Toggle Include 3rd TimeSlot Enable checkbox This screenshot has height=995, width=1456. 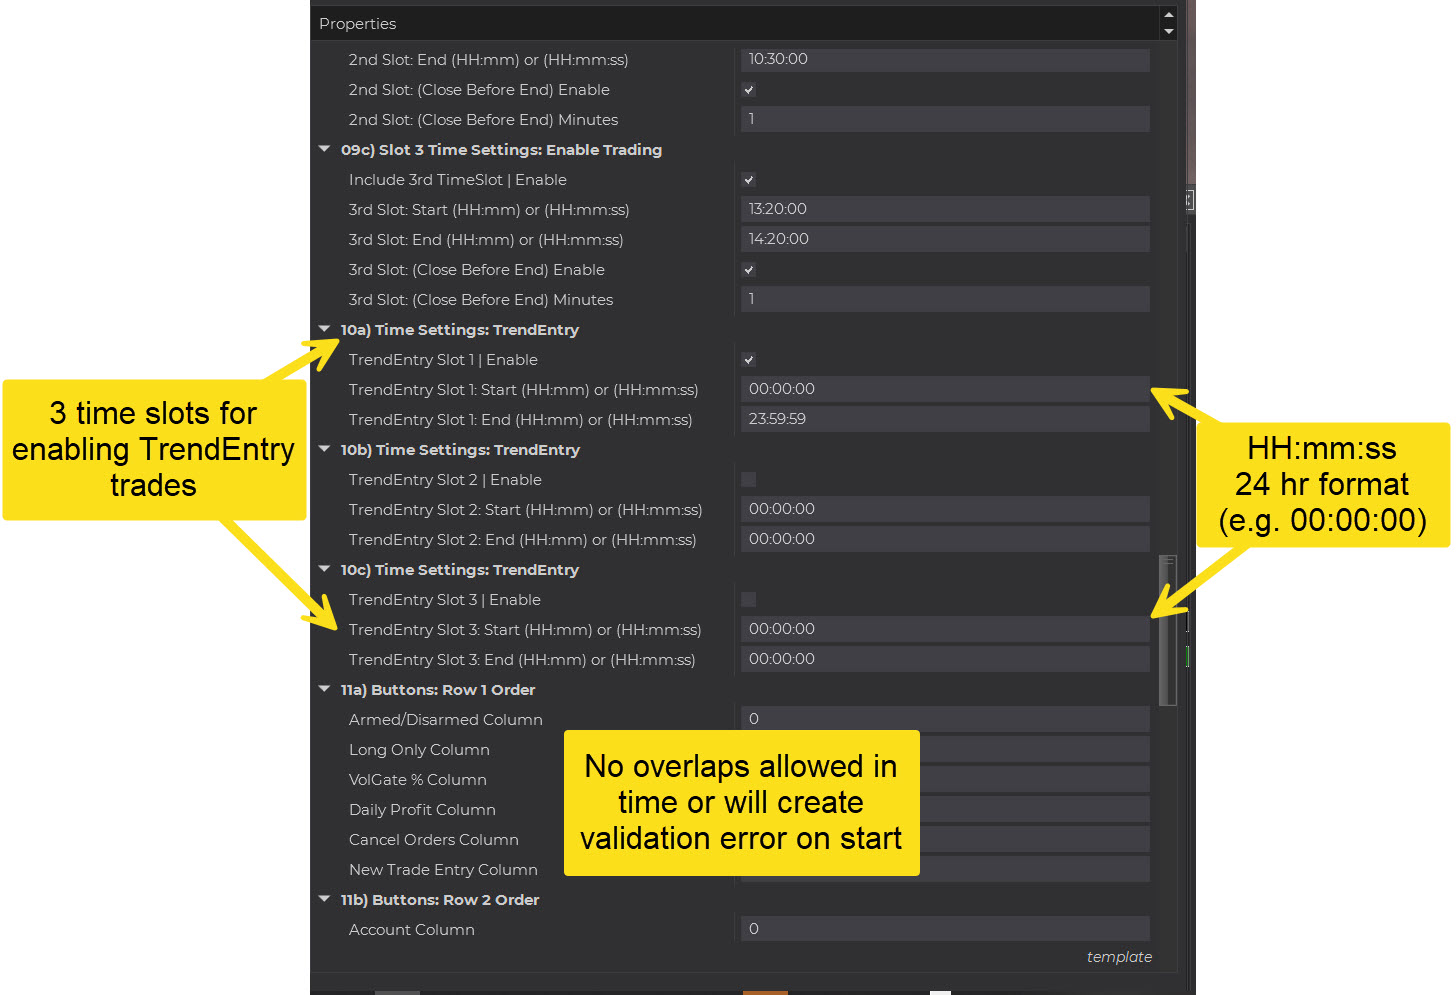pos(749,180)
